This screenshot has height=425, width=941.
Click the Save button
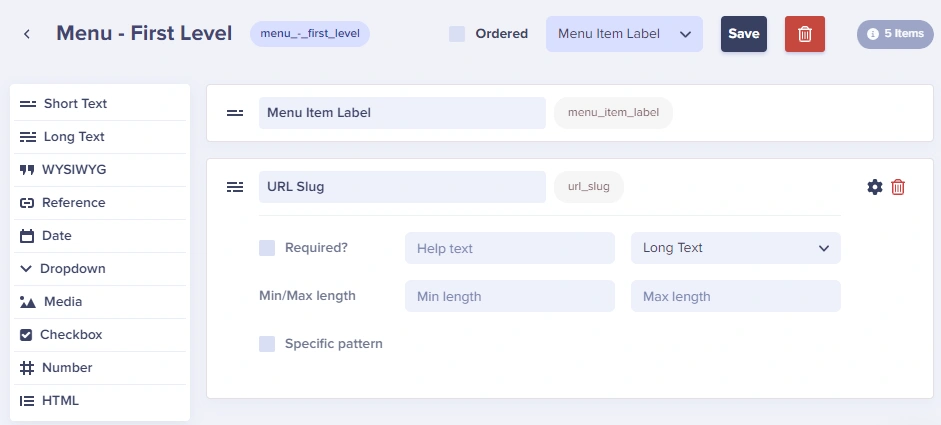pyautogui.click(x=744, y=34)
